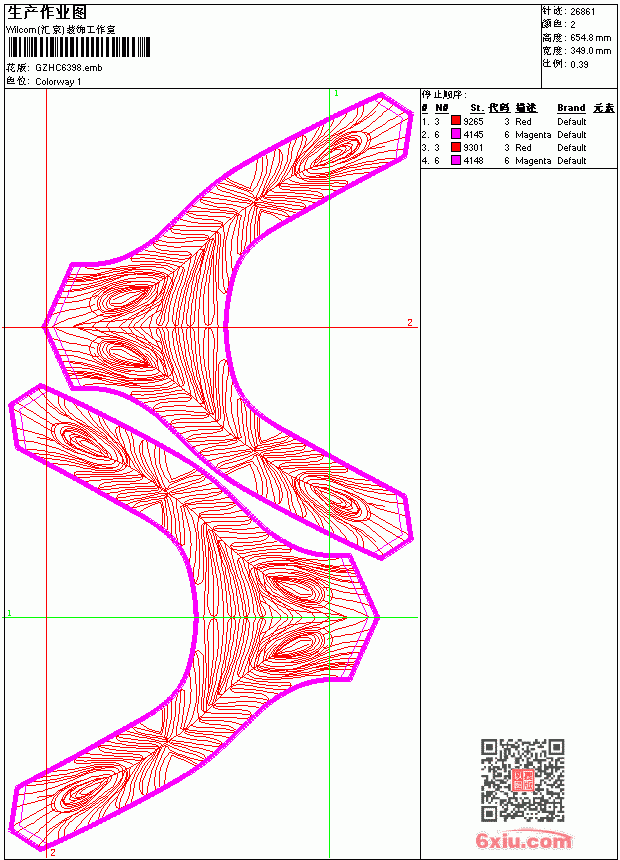Click the 生产作业图 title
This screenshot has width=620, height=860.
47,13
